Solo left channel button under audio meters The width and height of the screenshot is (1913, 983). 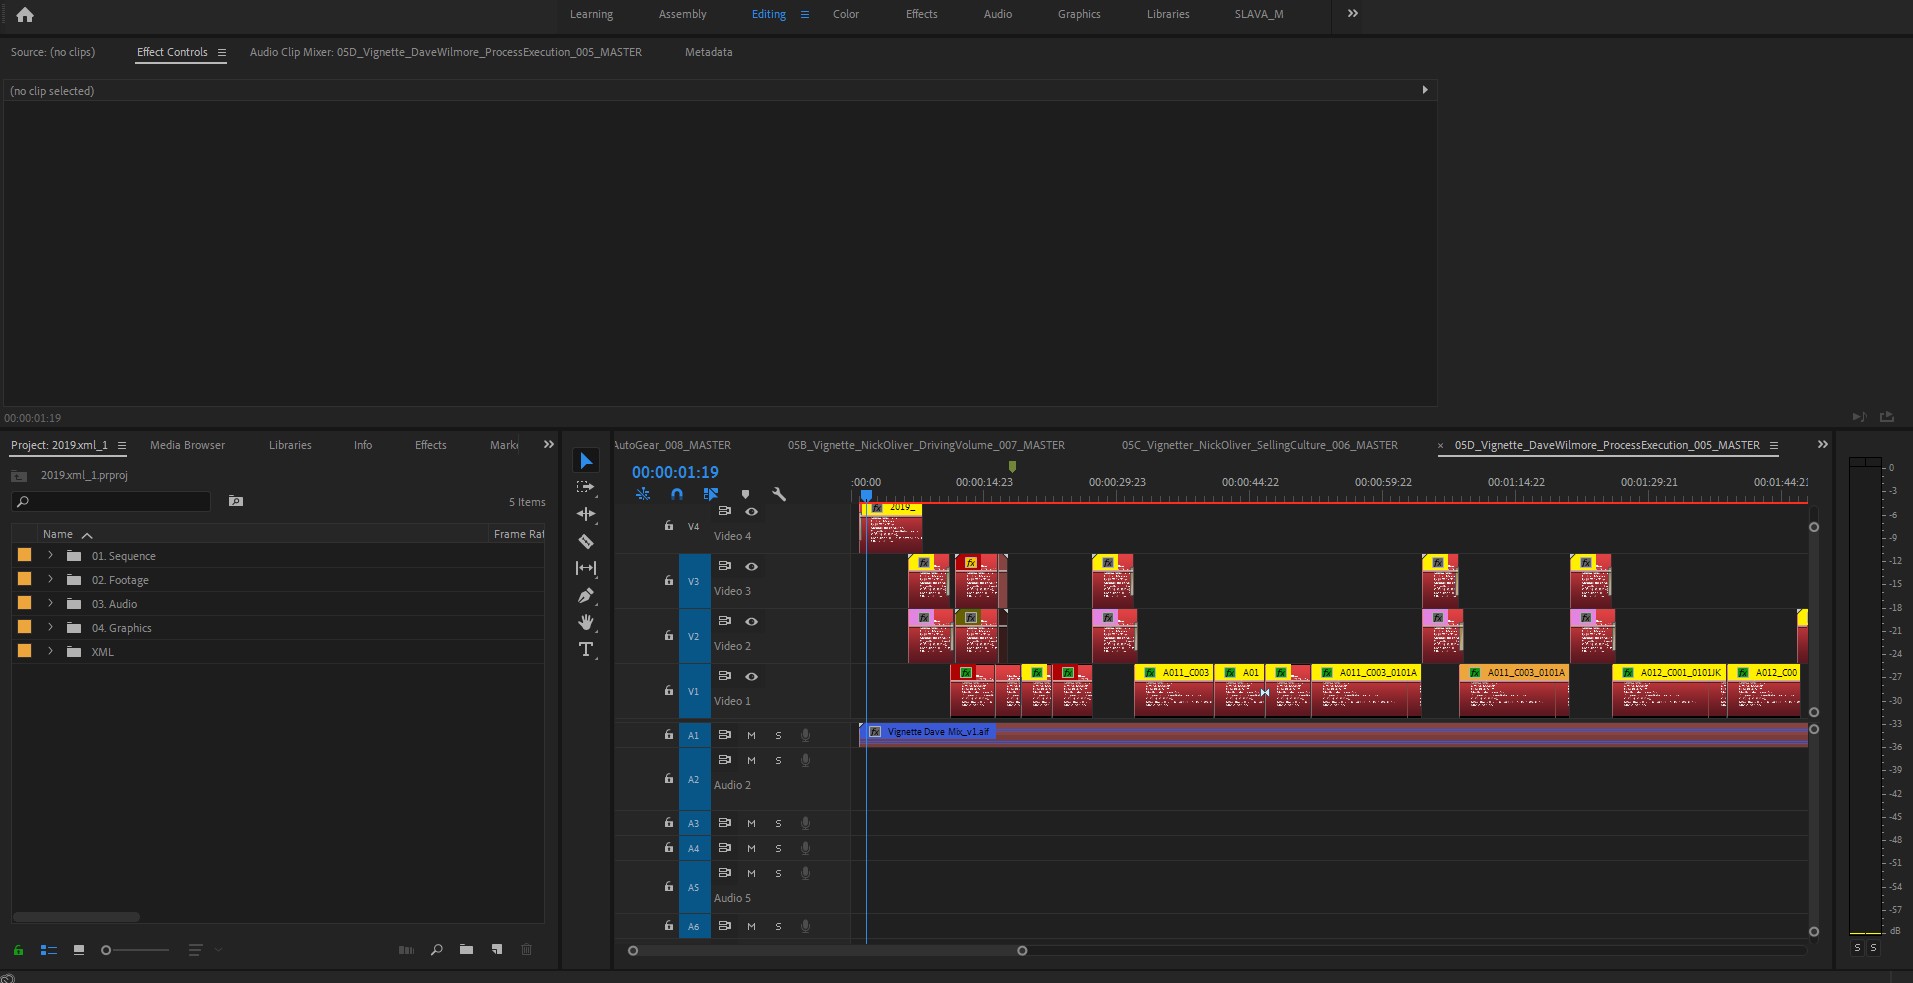tap(1857, 947)
